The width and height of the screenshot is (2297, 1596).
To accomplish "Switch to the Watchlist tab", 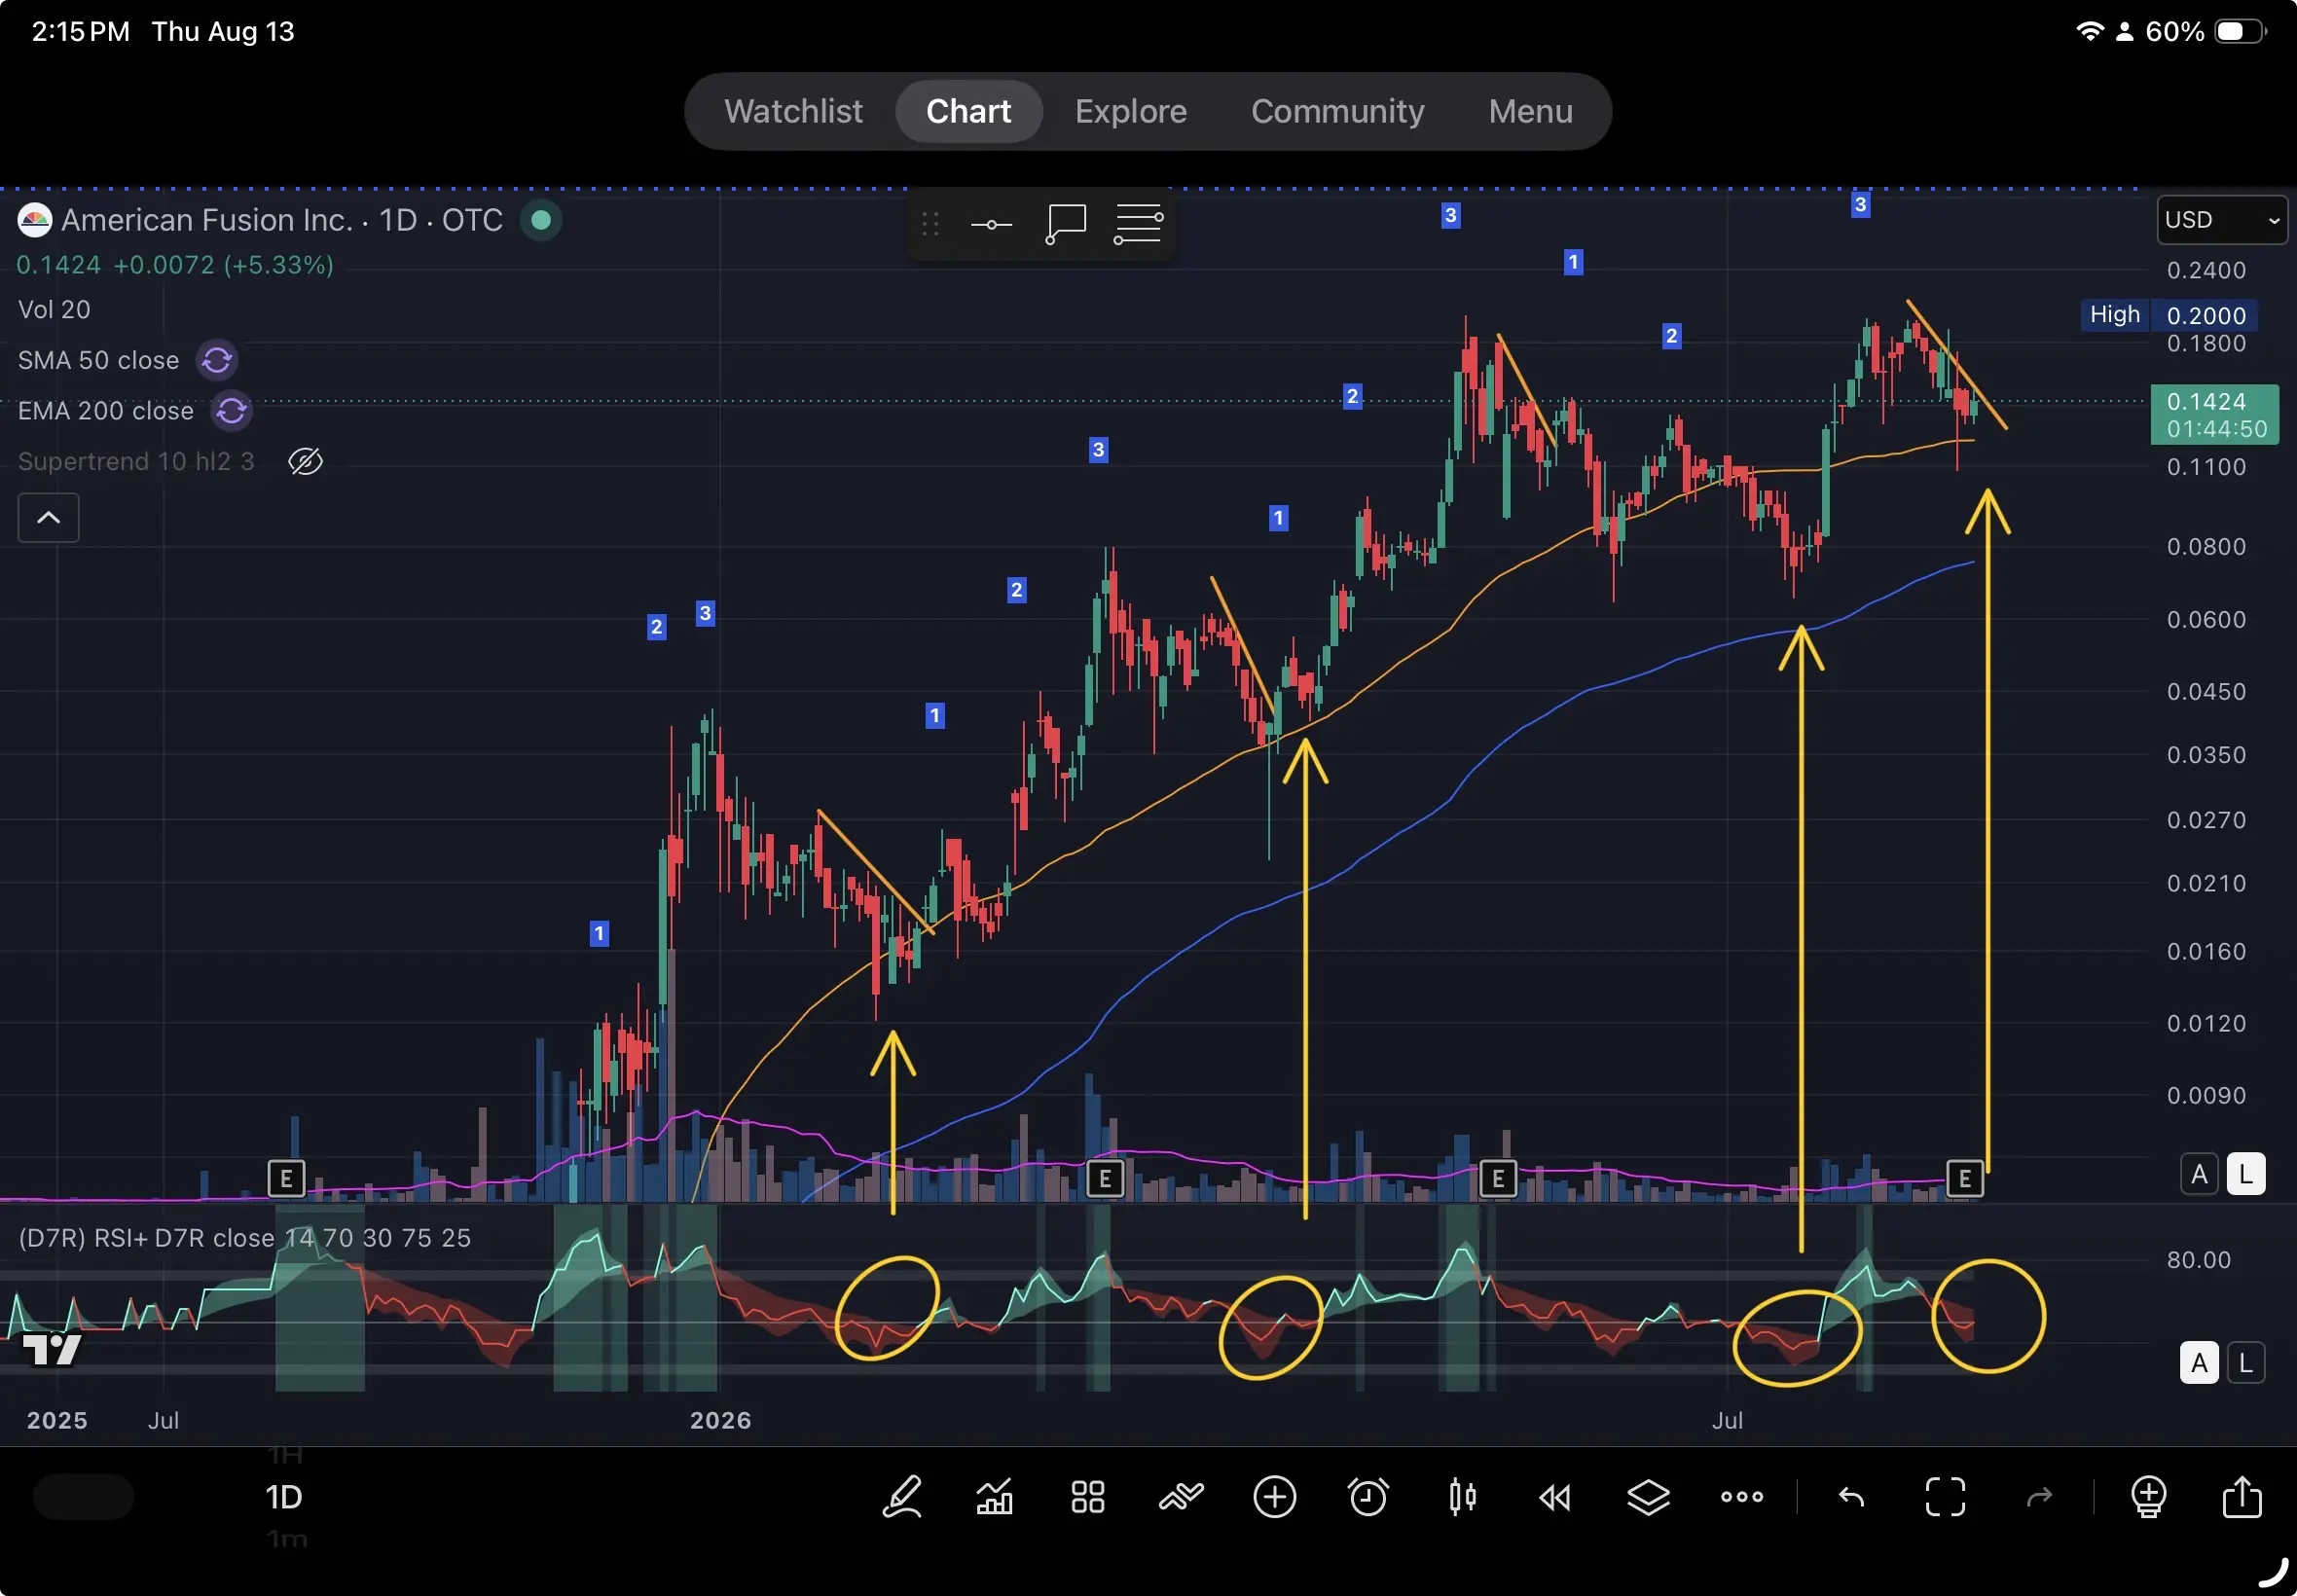I will click(793, 111).
